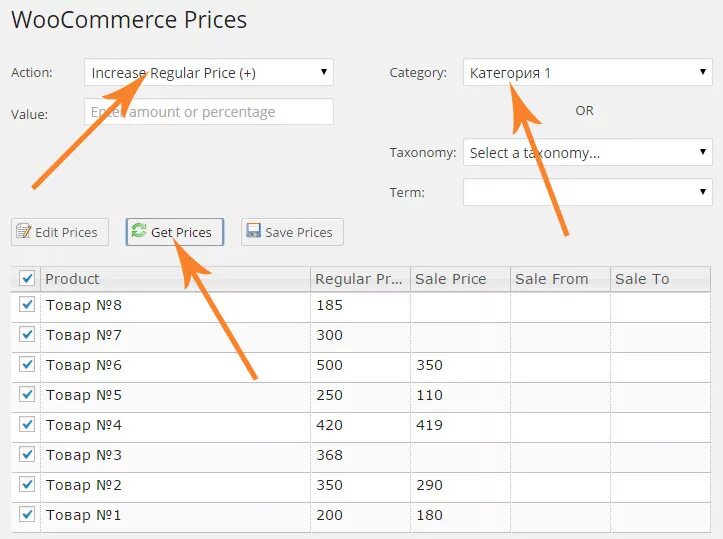Uncheck the Товар №7 checkbox
This screenshot has height=539, width=723.
pyautogui.click(x=27, y=334)
